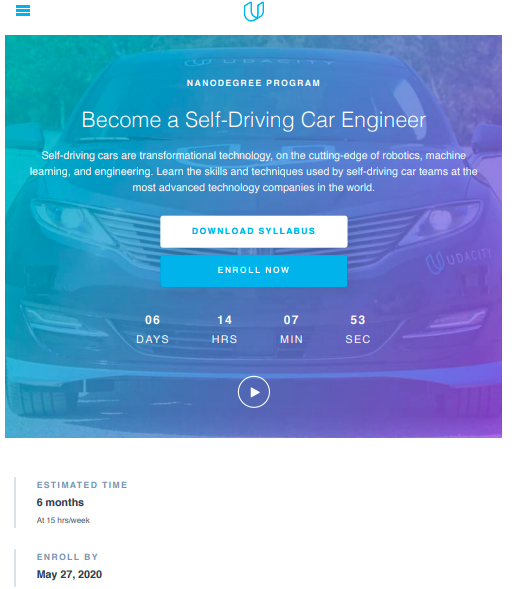This screenshot has width=519, height=589.
Task: Select the 07 Min countdown value
Action: coord(291,320)
